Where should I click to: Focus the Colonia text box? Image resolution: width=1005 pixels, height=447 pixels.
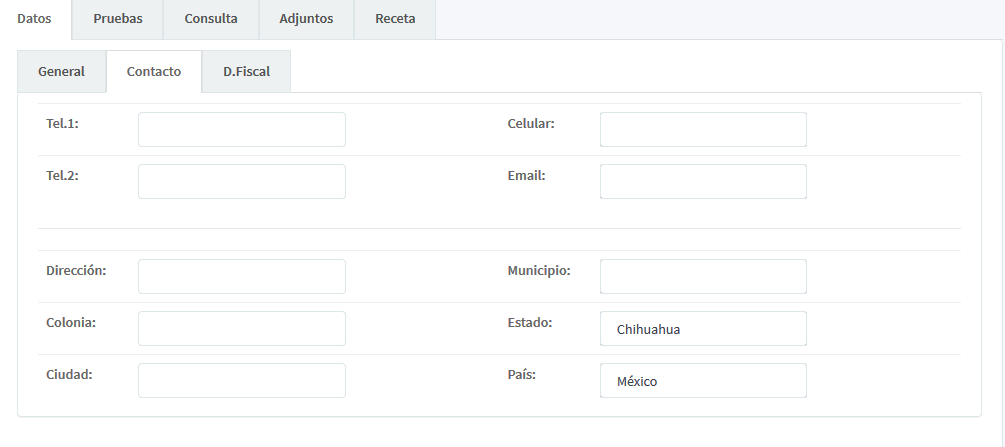pos(242,329)
